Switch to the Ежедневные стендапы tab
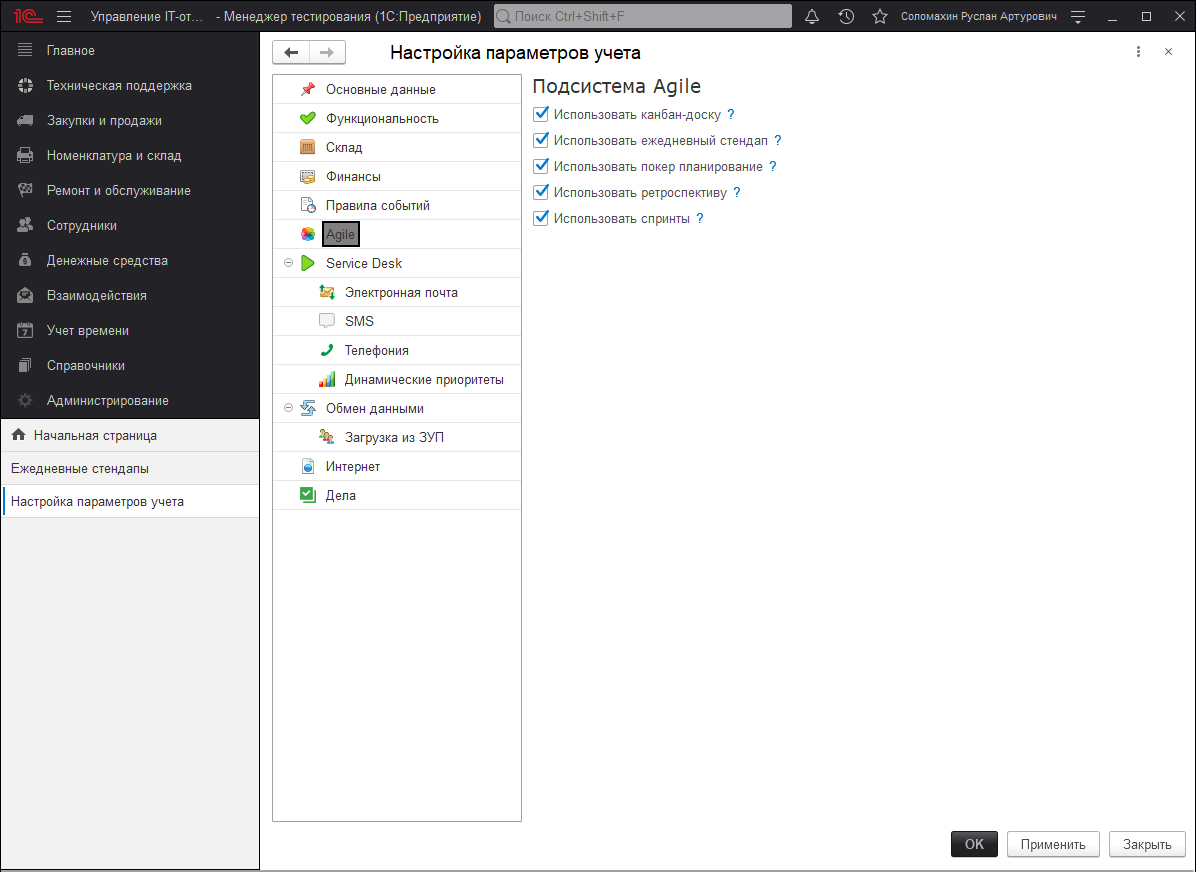This screenshot has width=1196, height=872. point(80,469)
